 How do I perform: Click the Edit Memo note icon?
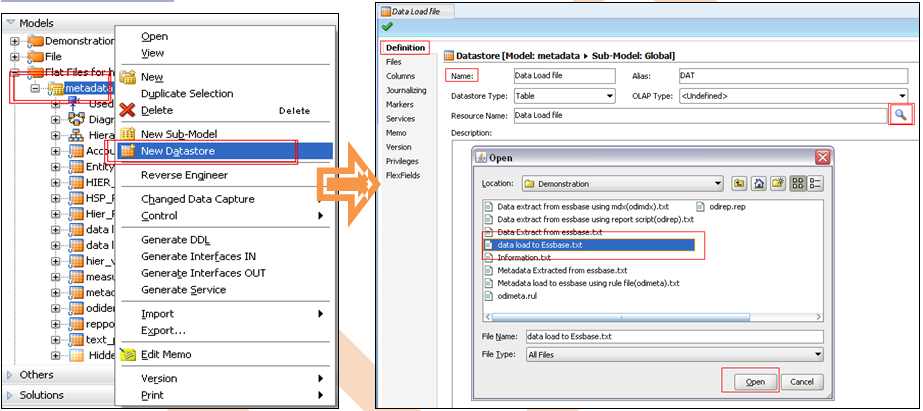pyautogui.click(x=128, y=354)
